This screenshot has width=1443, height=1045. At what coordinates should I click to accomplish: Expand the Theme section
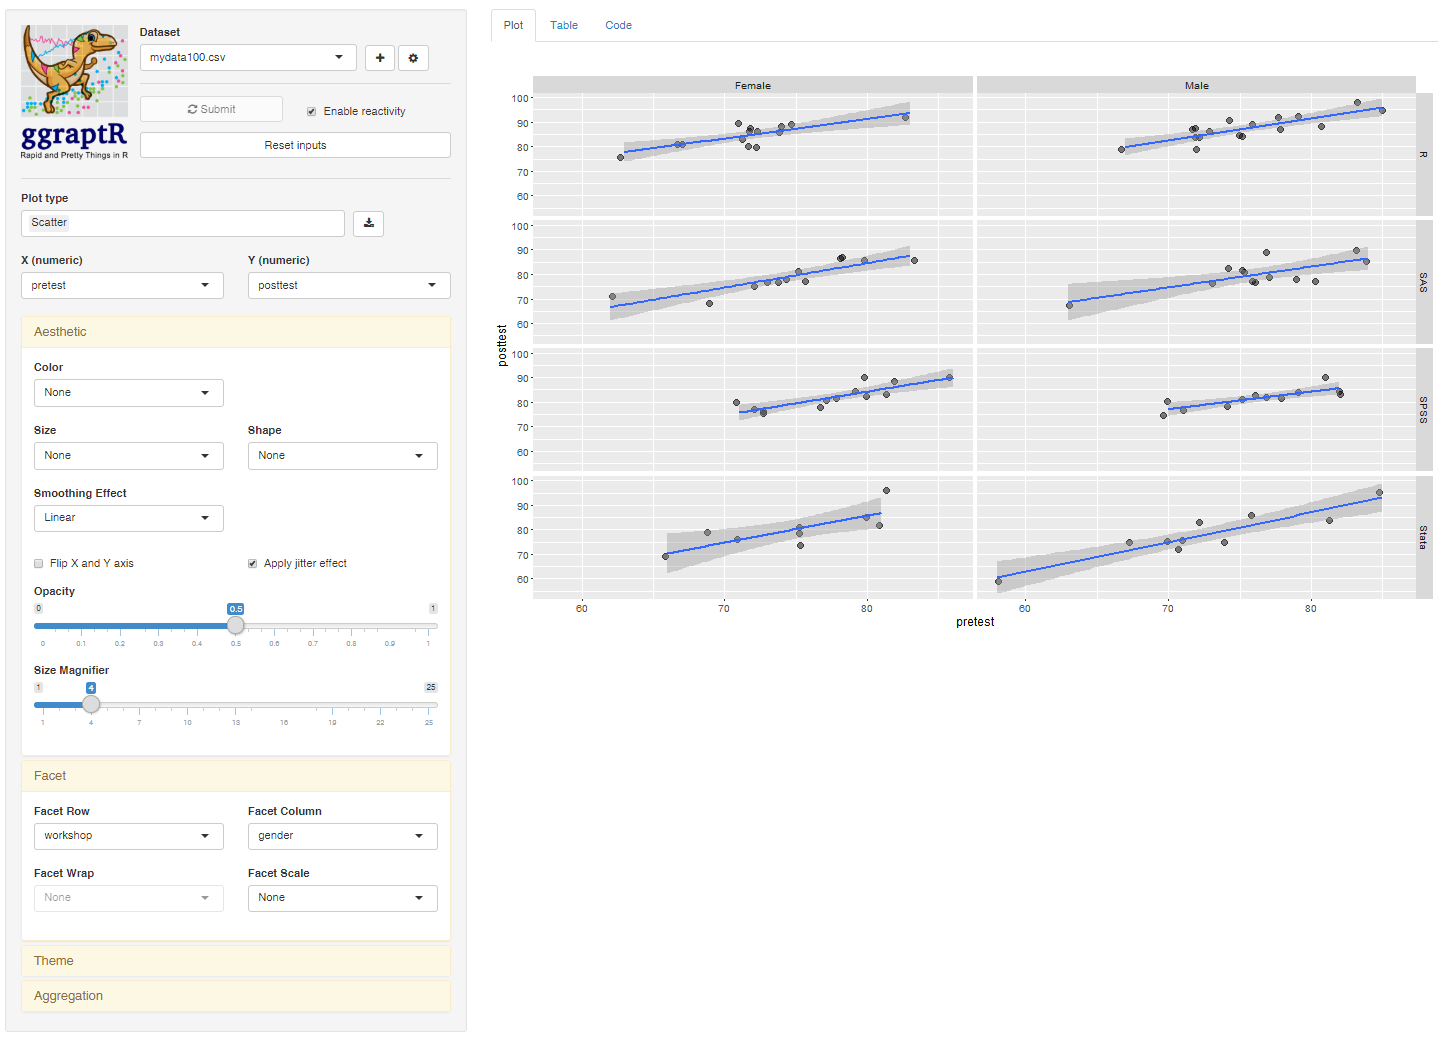235,960
